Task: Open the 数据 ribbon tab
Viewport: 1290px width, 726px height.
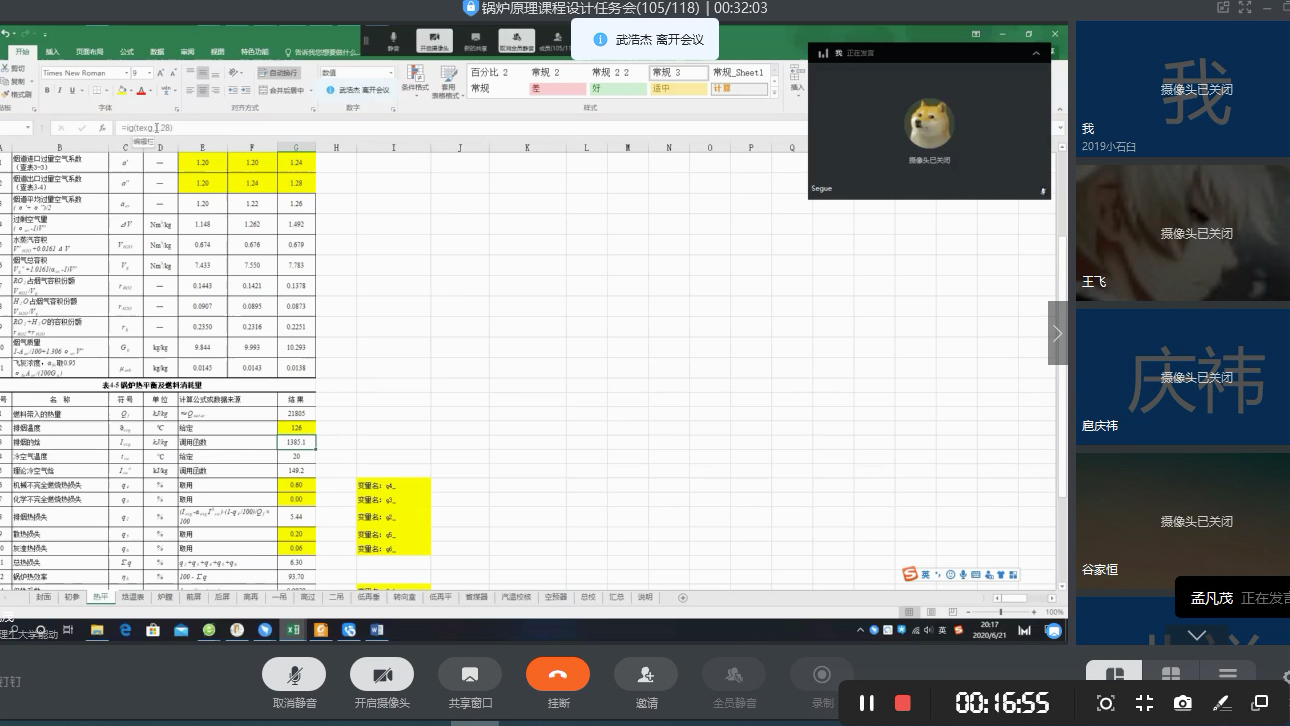Action: tap(157, 51)
